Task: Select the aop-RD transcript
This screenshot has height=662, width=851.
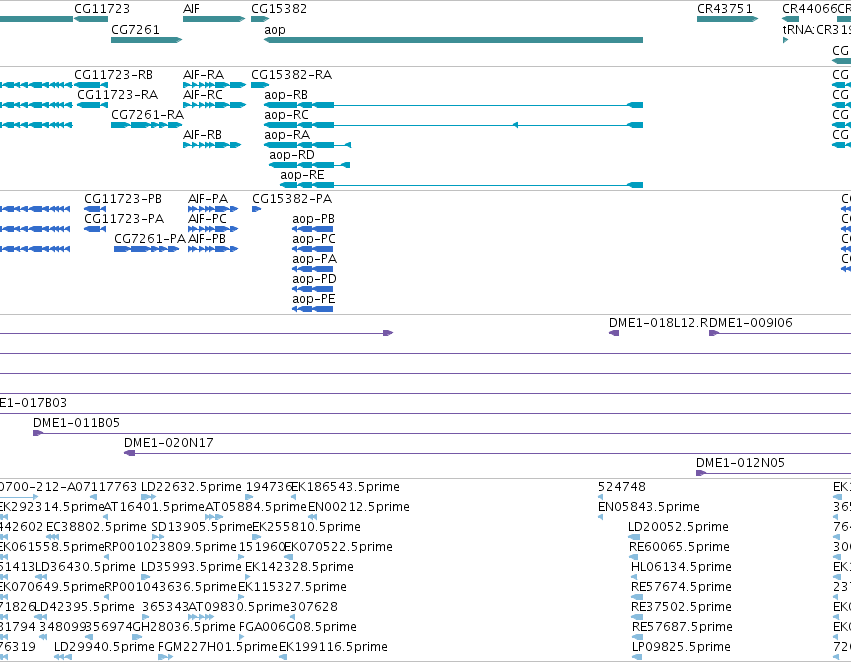Action: 309,165
